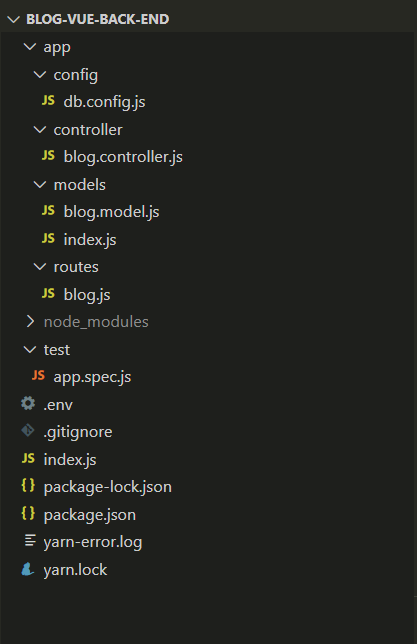Click the yarn icon beside yarn.lock

tap(28, 569)
